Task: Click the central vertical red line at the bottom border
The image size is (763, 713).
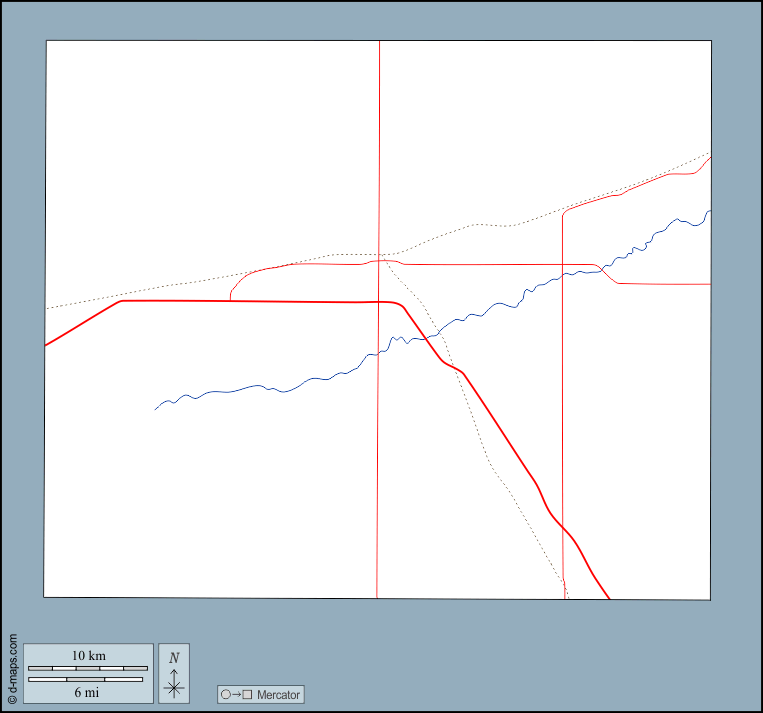Action: (x=377, y=597)
